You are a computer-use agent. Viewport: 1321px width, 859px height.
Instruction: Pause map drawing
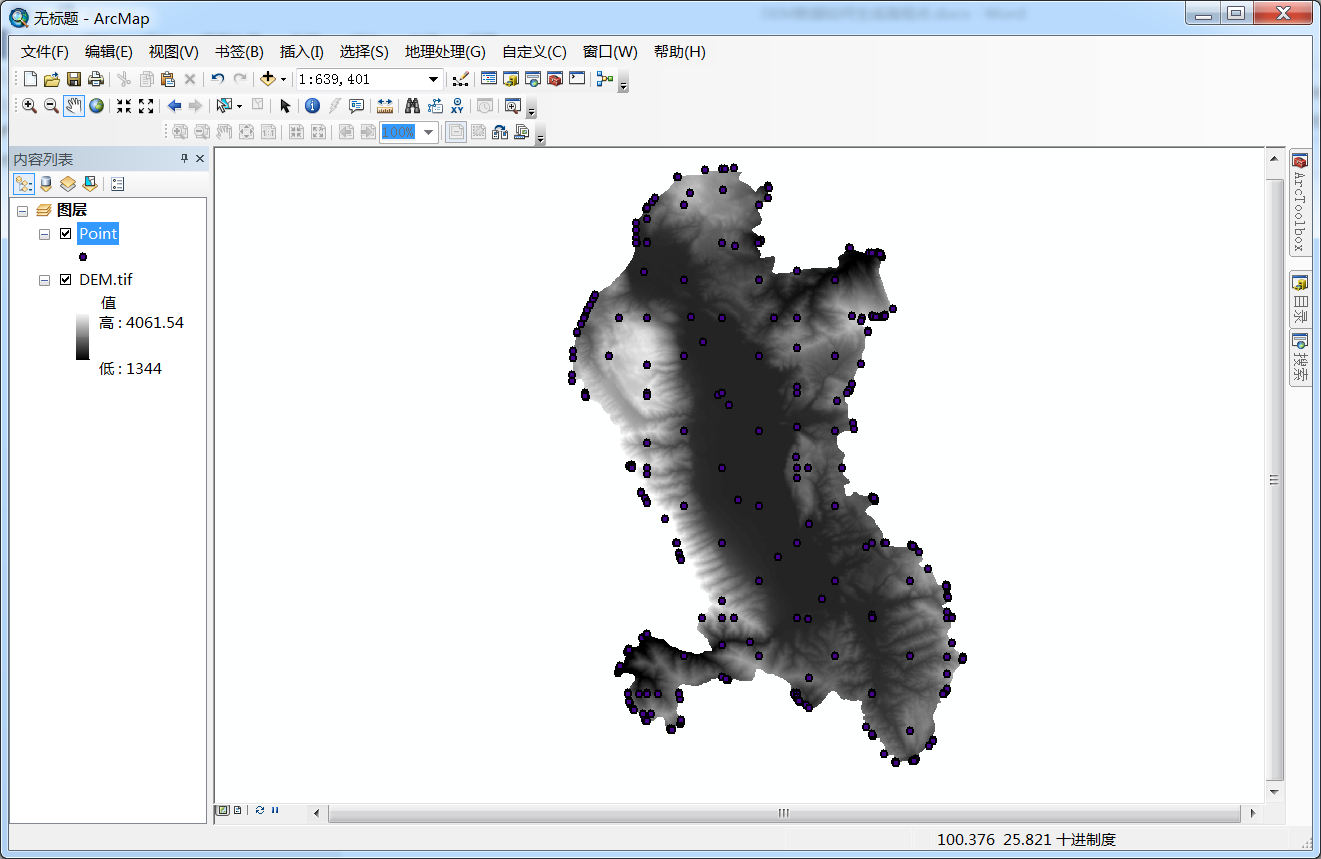click(x=275, y=810)
